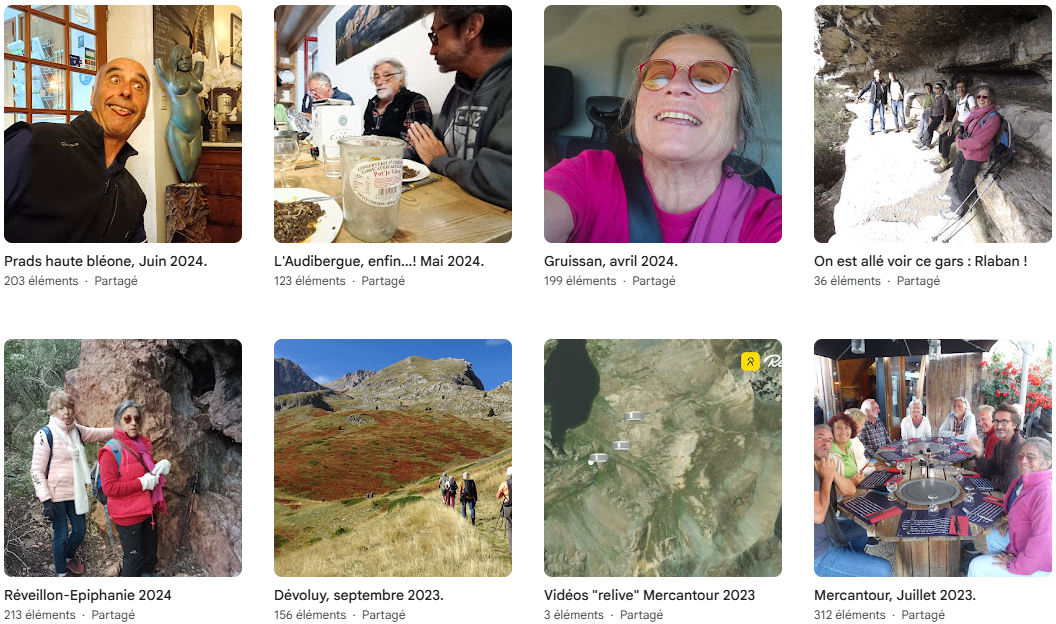
Task: Click the title "L'Audibergue, enfin...! Mai 2024."
Action: [x=379, y=261]
